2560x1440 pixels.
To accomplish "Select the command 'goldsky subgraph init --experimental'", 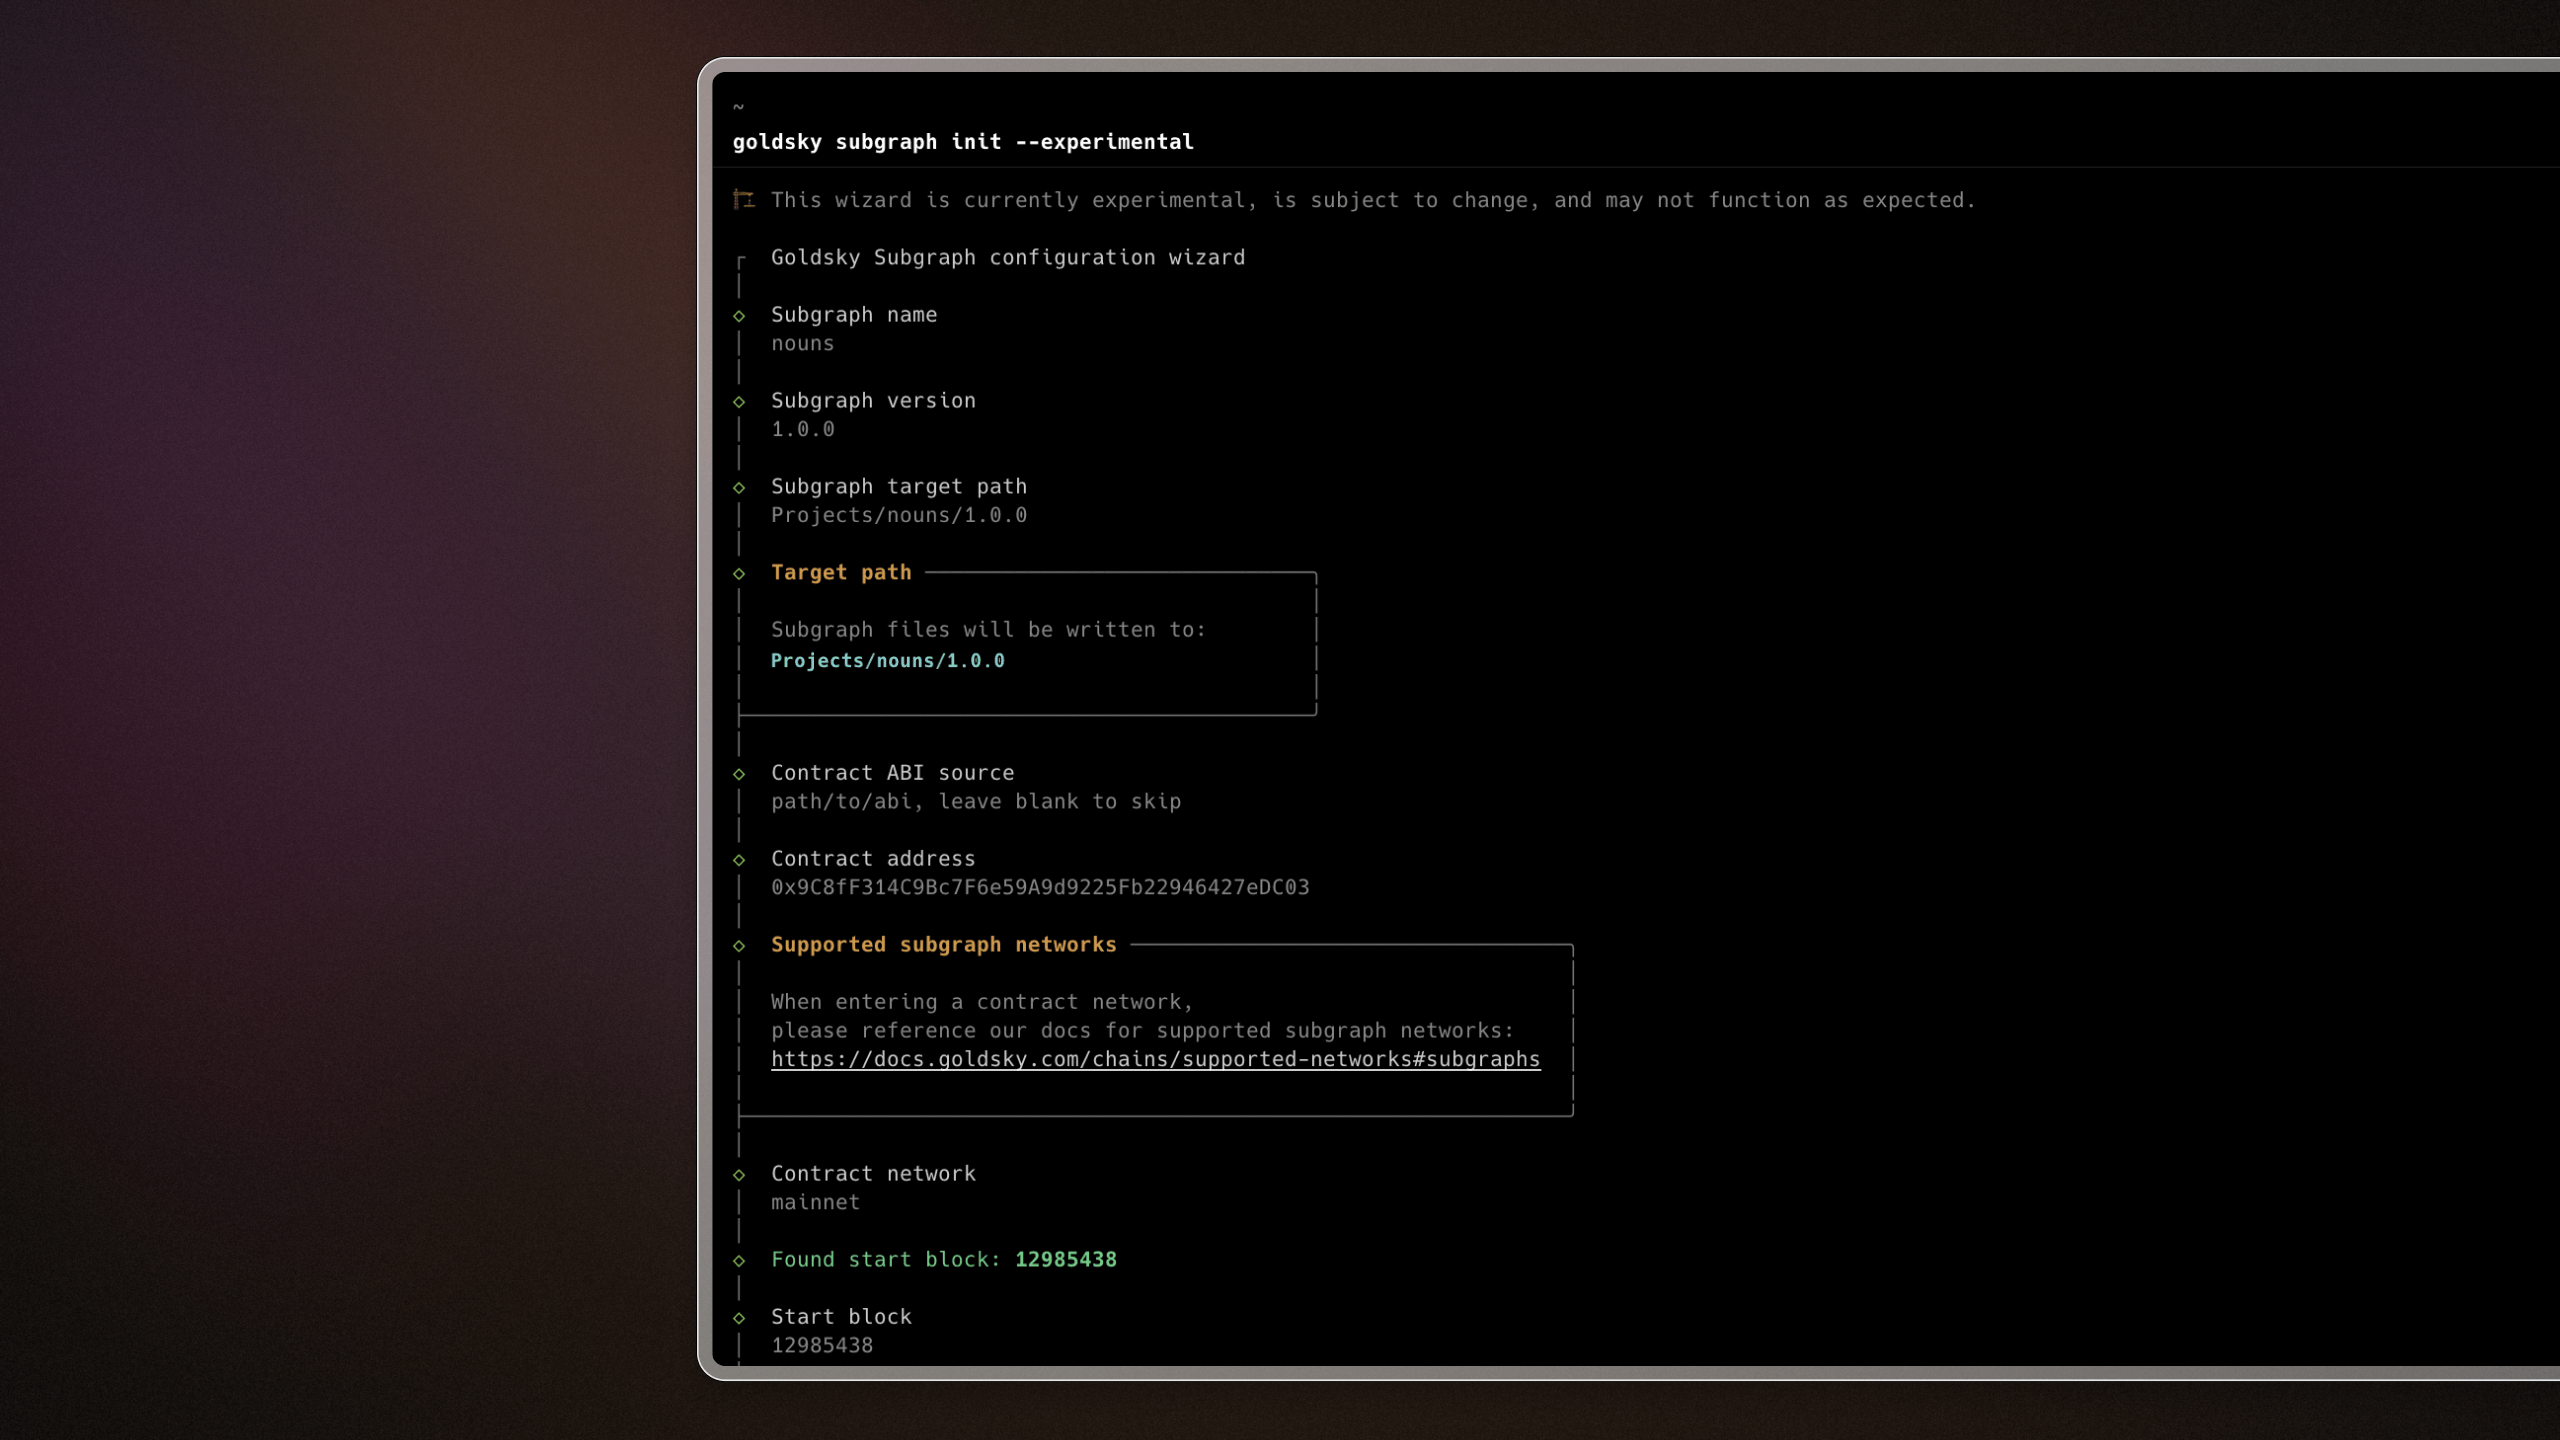I will (963, 142).
